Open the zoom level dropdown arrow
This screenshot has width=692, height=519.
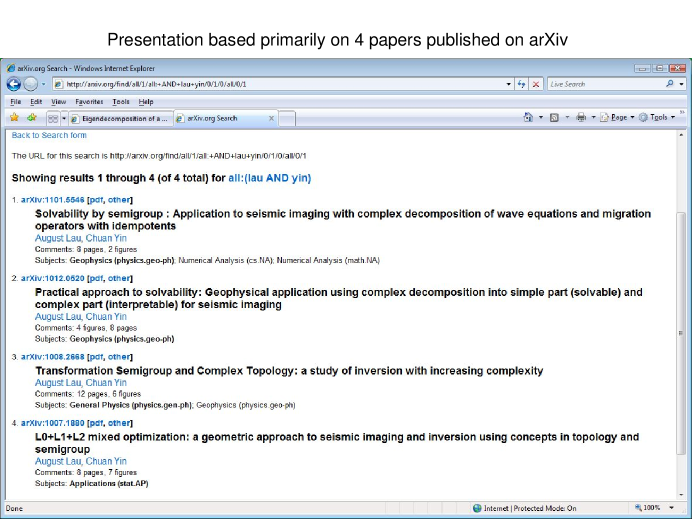(672, 508)
